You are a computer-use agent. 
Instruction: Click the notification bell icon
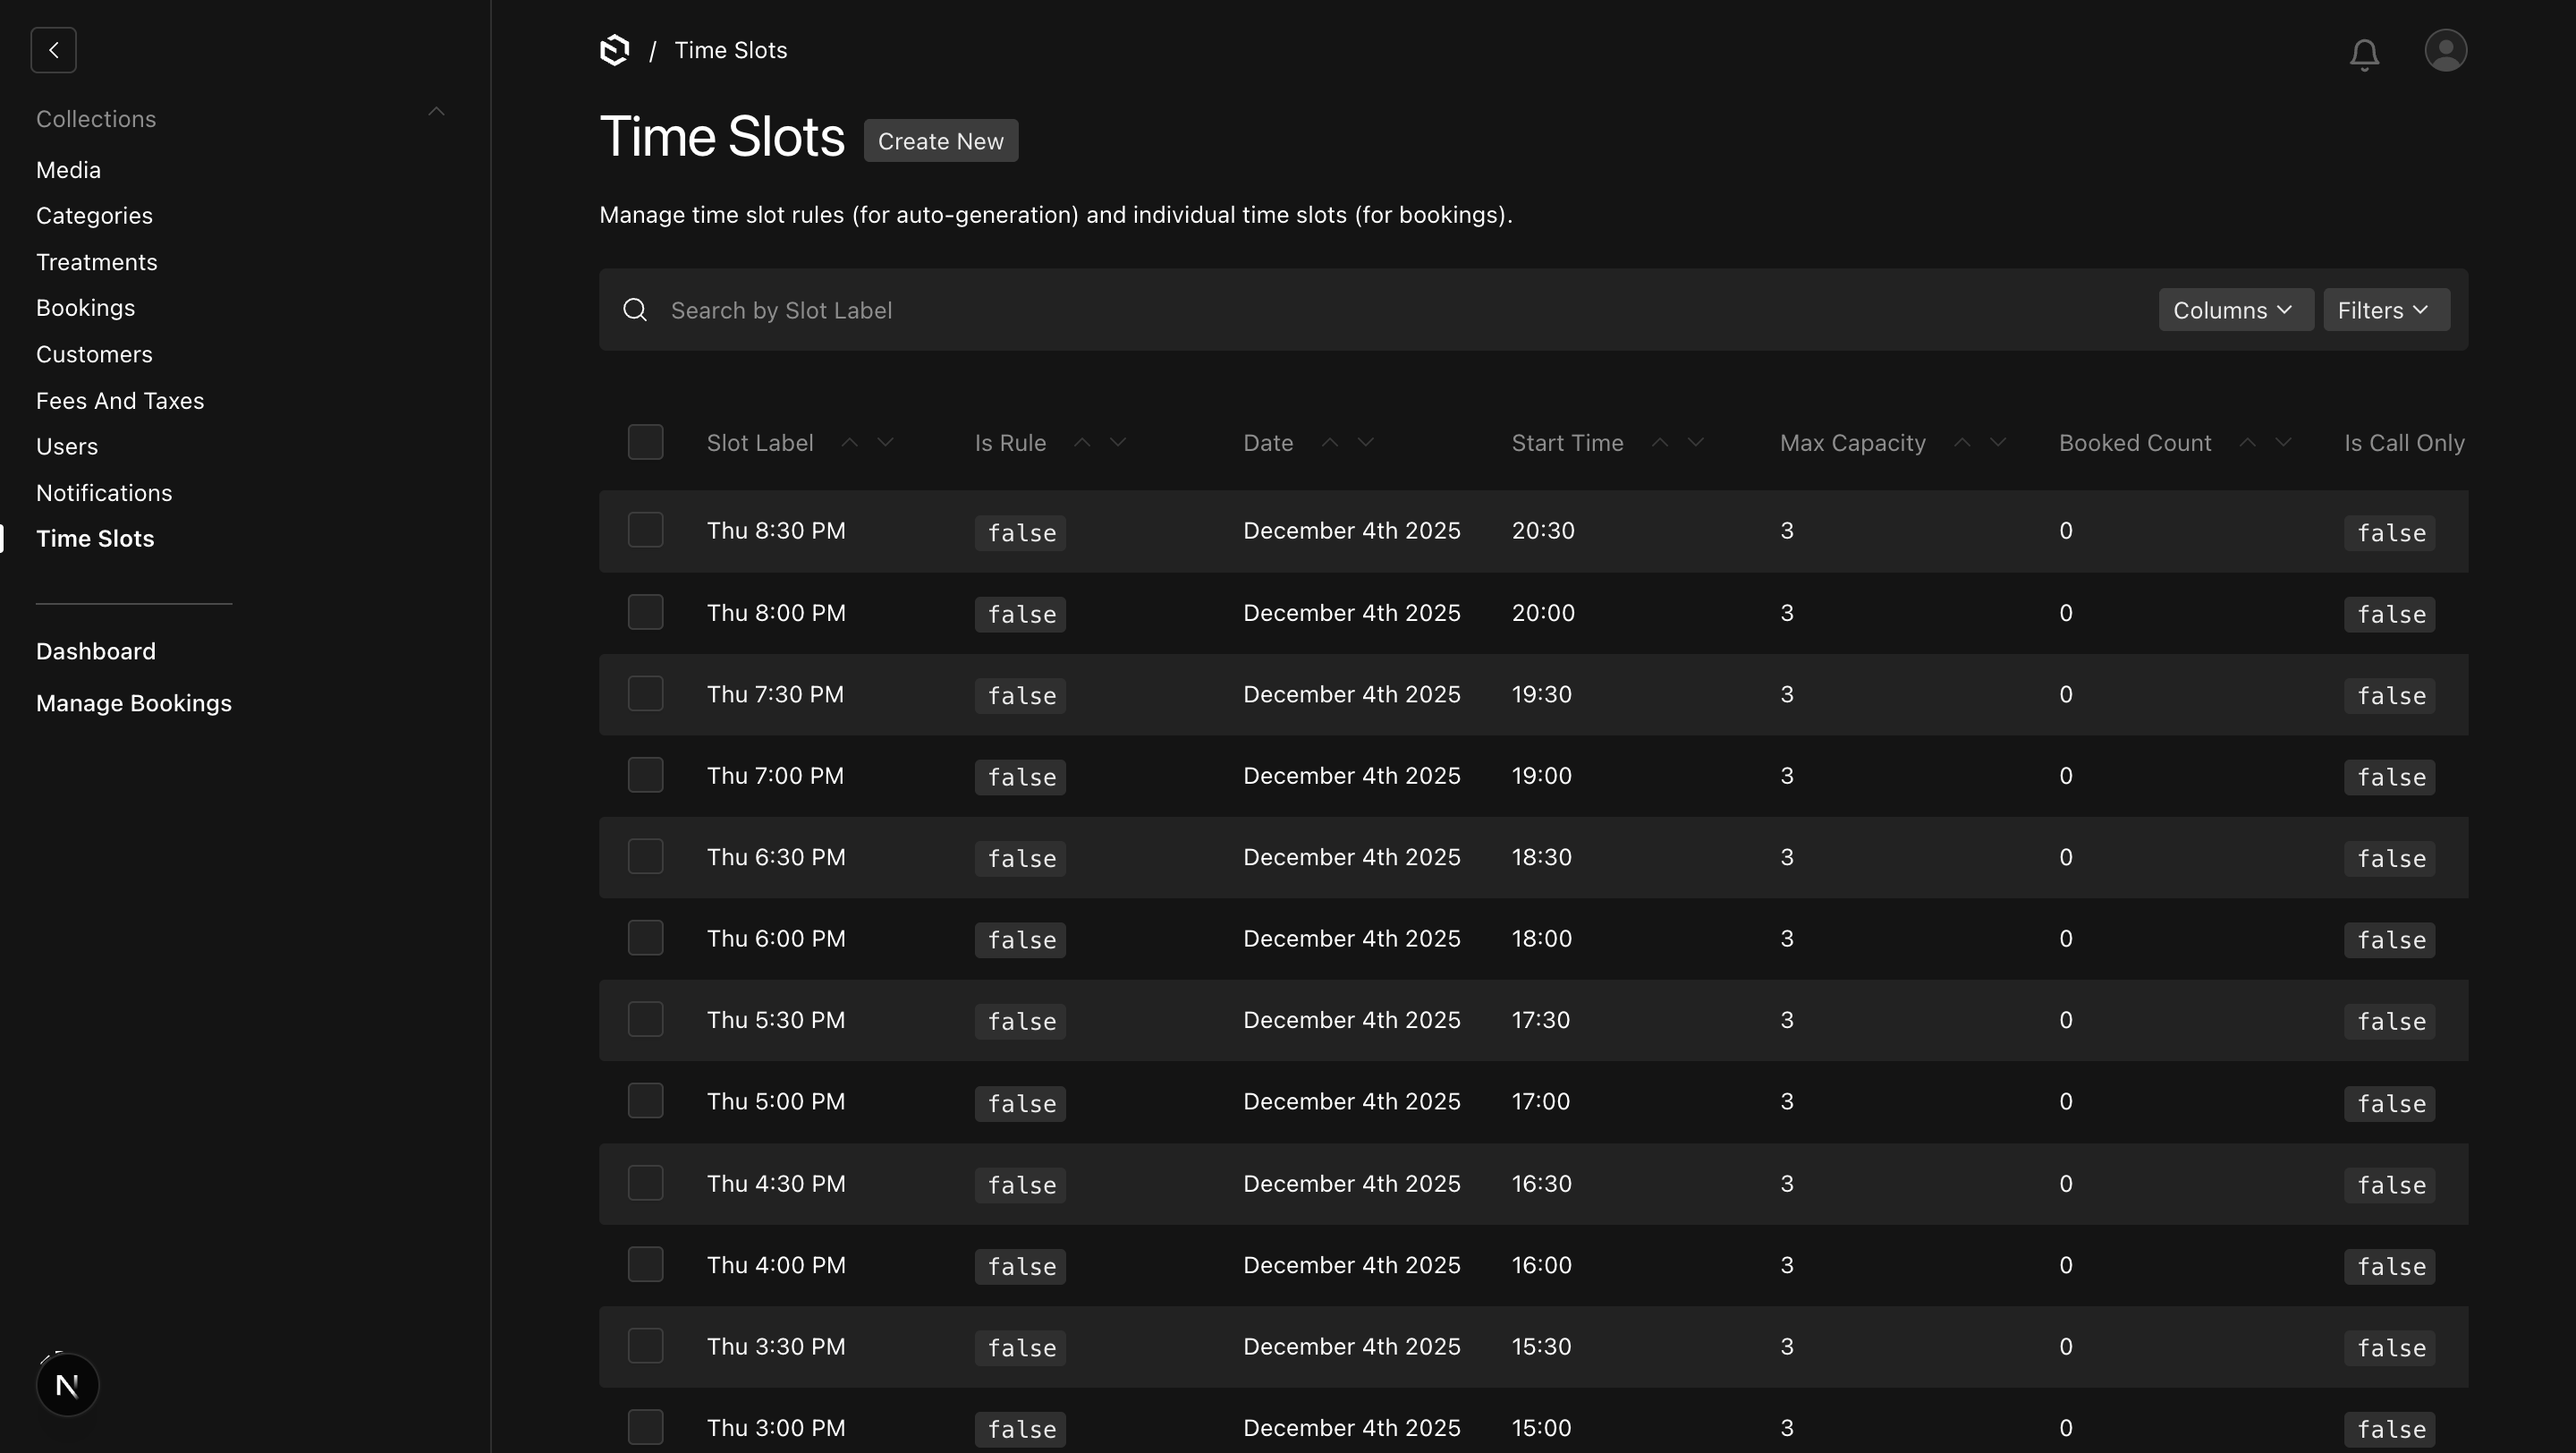coord(2364,54)
